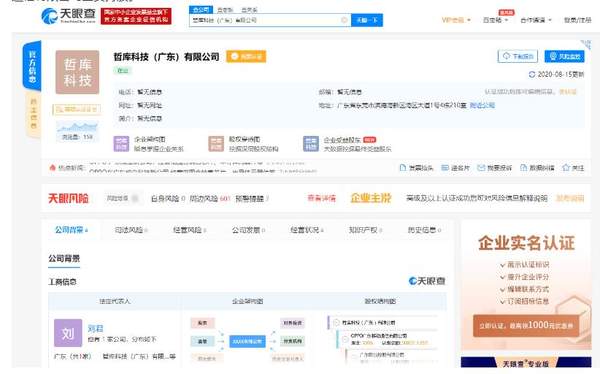The width and height of the screenshot is (600, 374).
Task: Clear the search field with X icon
Action: 344,20
